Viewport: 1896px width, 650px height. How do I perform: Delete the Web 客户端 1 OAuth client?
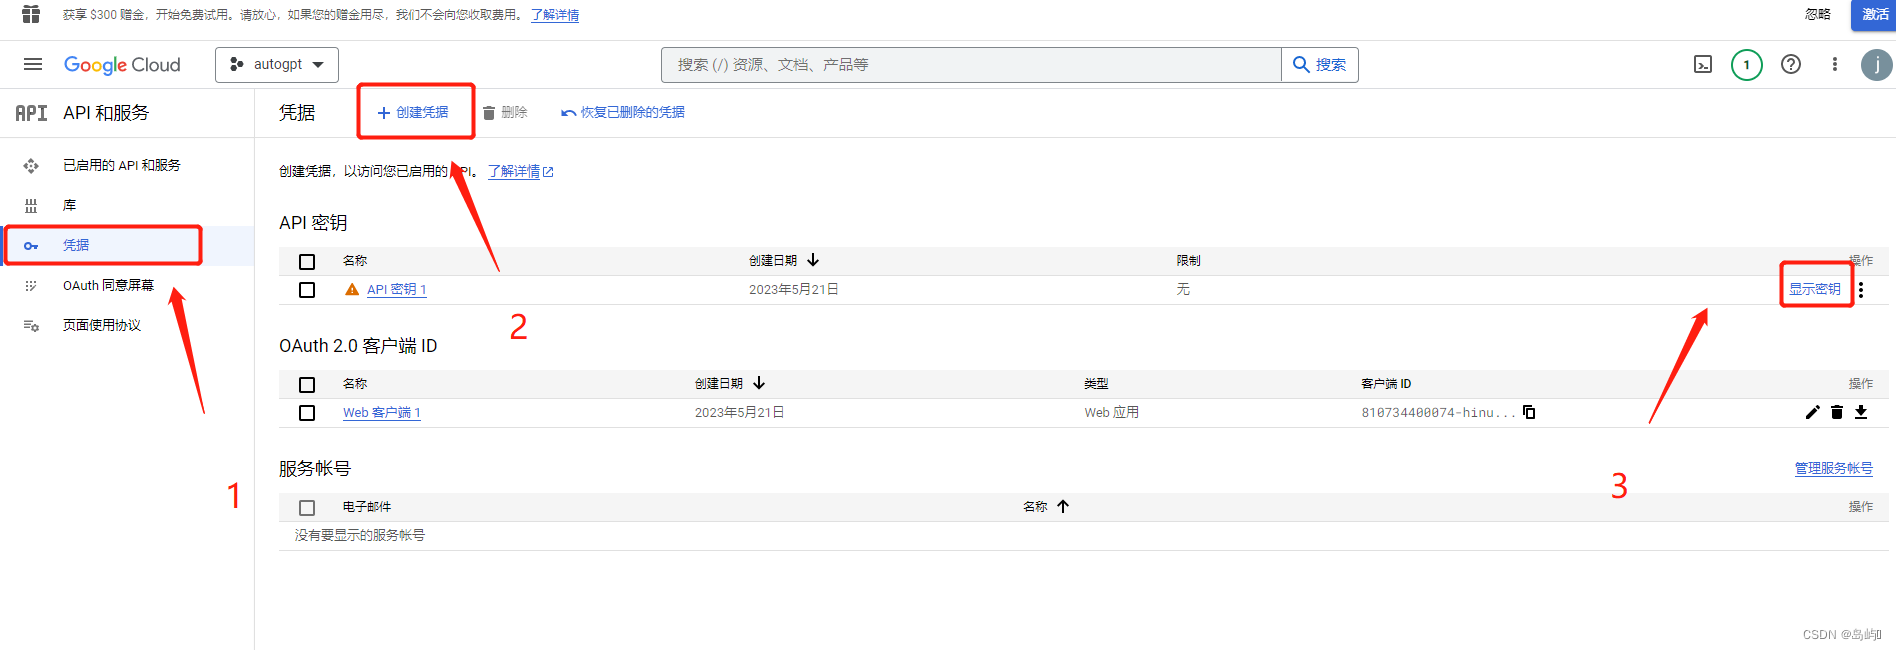tap(1837, 412)
